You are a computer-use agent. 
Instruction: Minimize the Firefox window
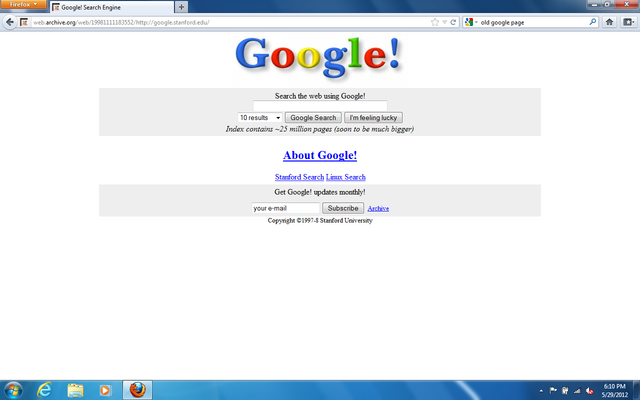pos(594,4)
